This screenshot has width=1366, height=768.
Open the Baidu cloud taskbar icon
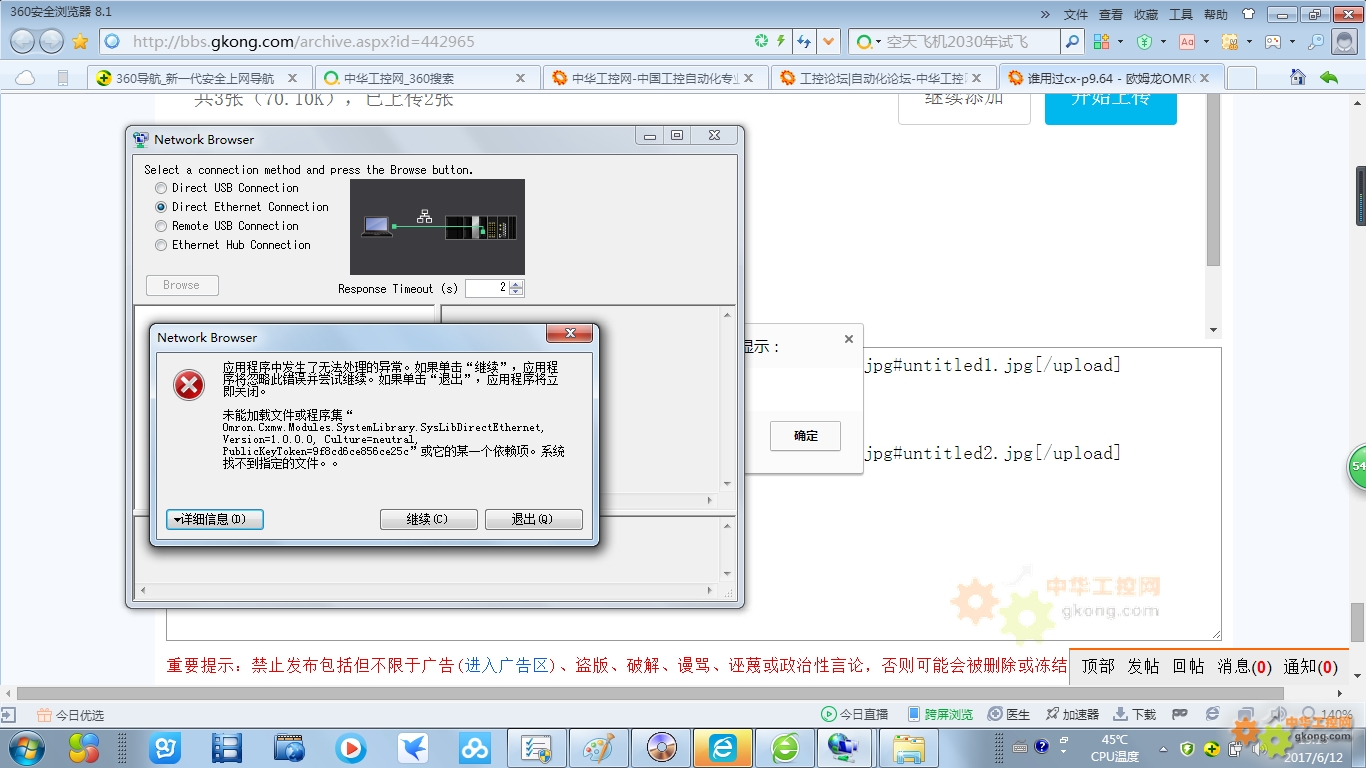(475, 748)
